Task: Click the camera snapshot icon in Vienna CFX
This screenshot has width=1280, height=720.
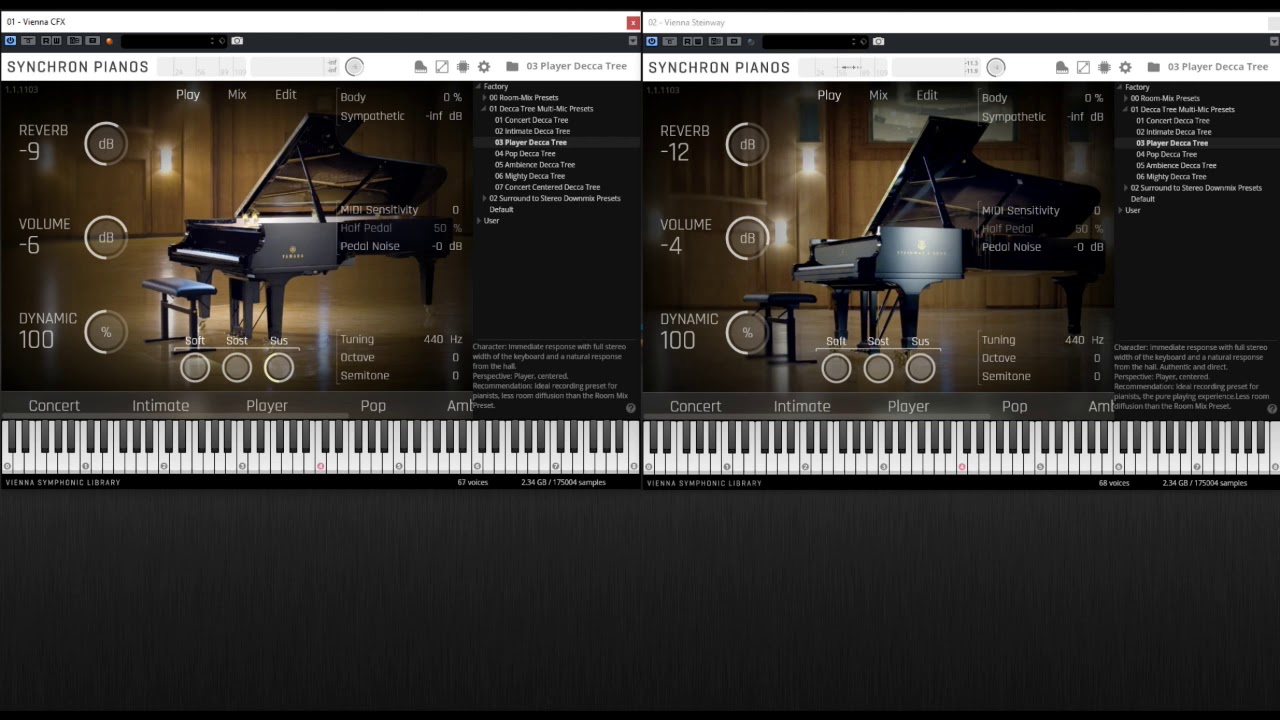Action: (x=237, y=41)
